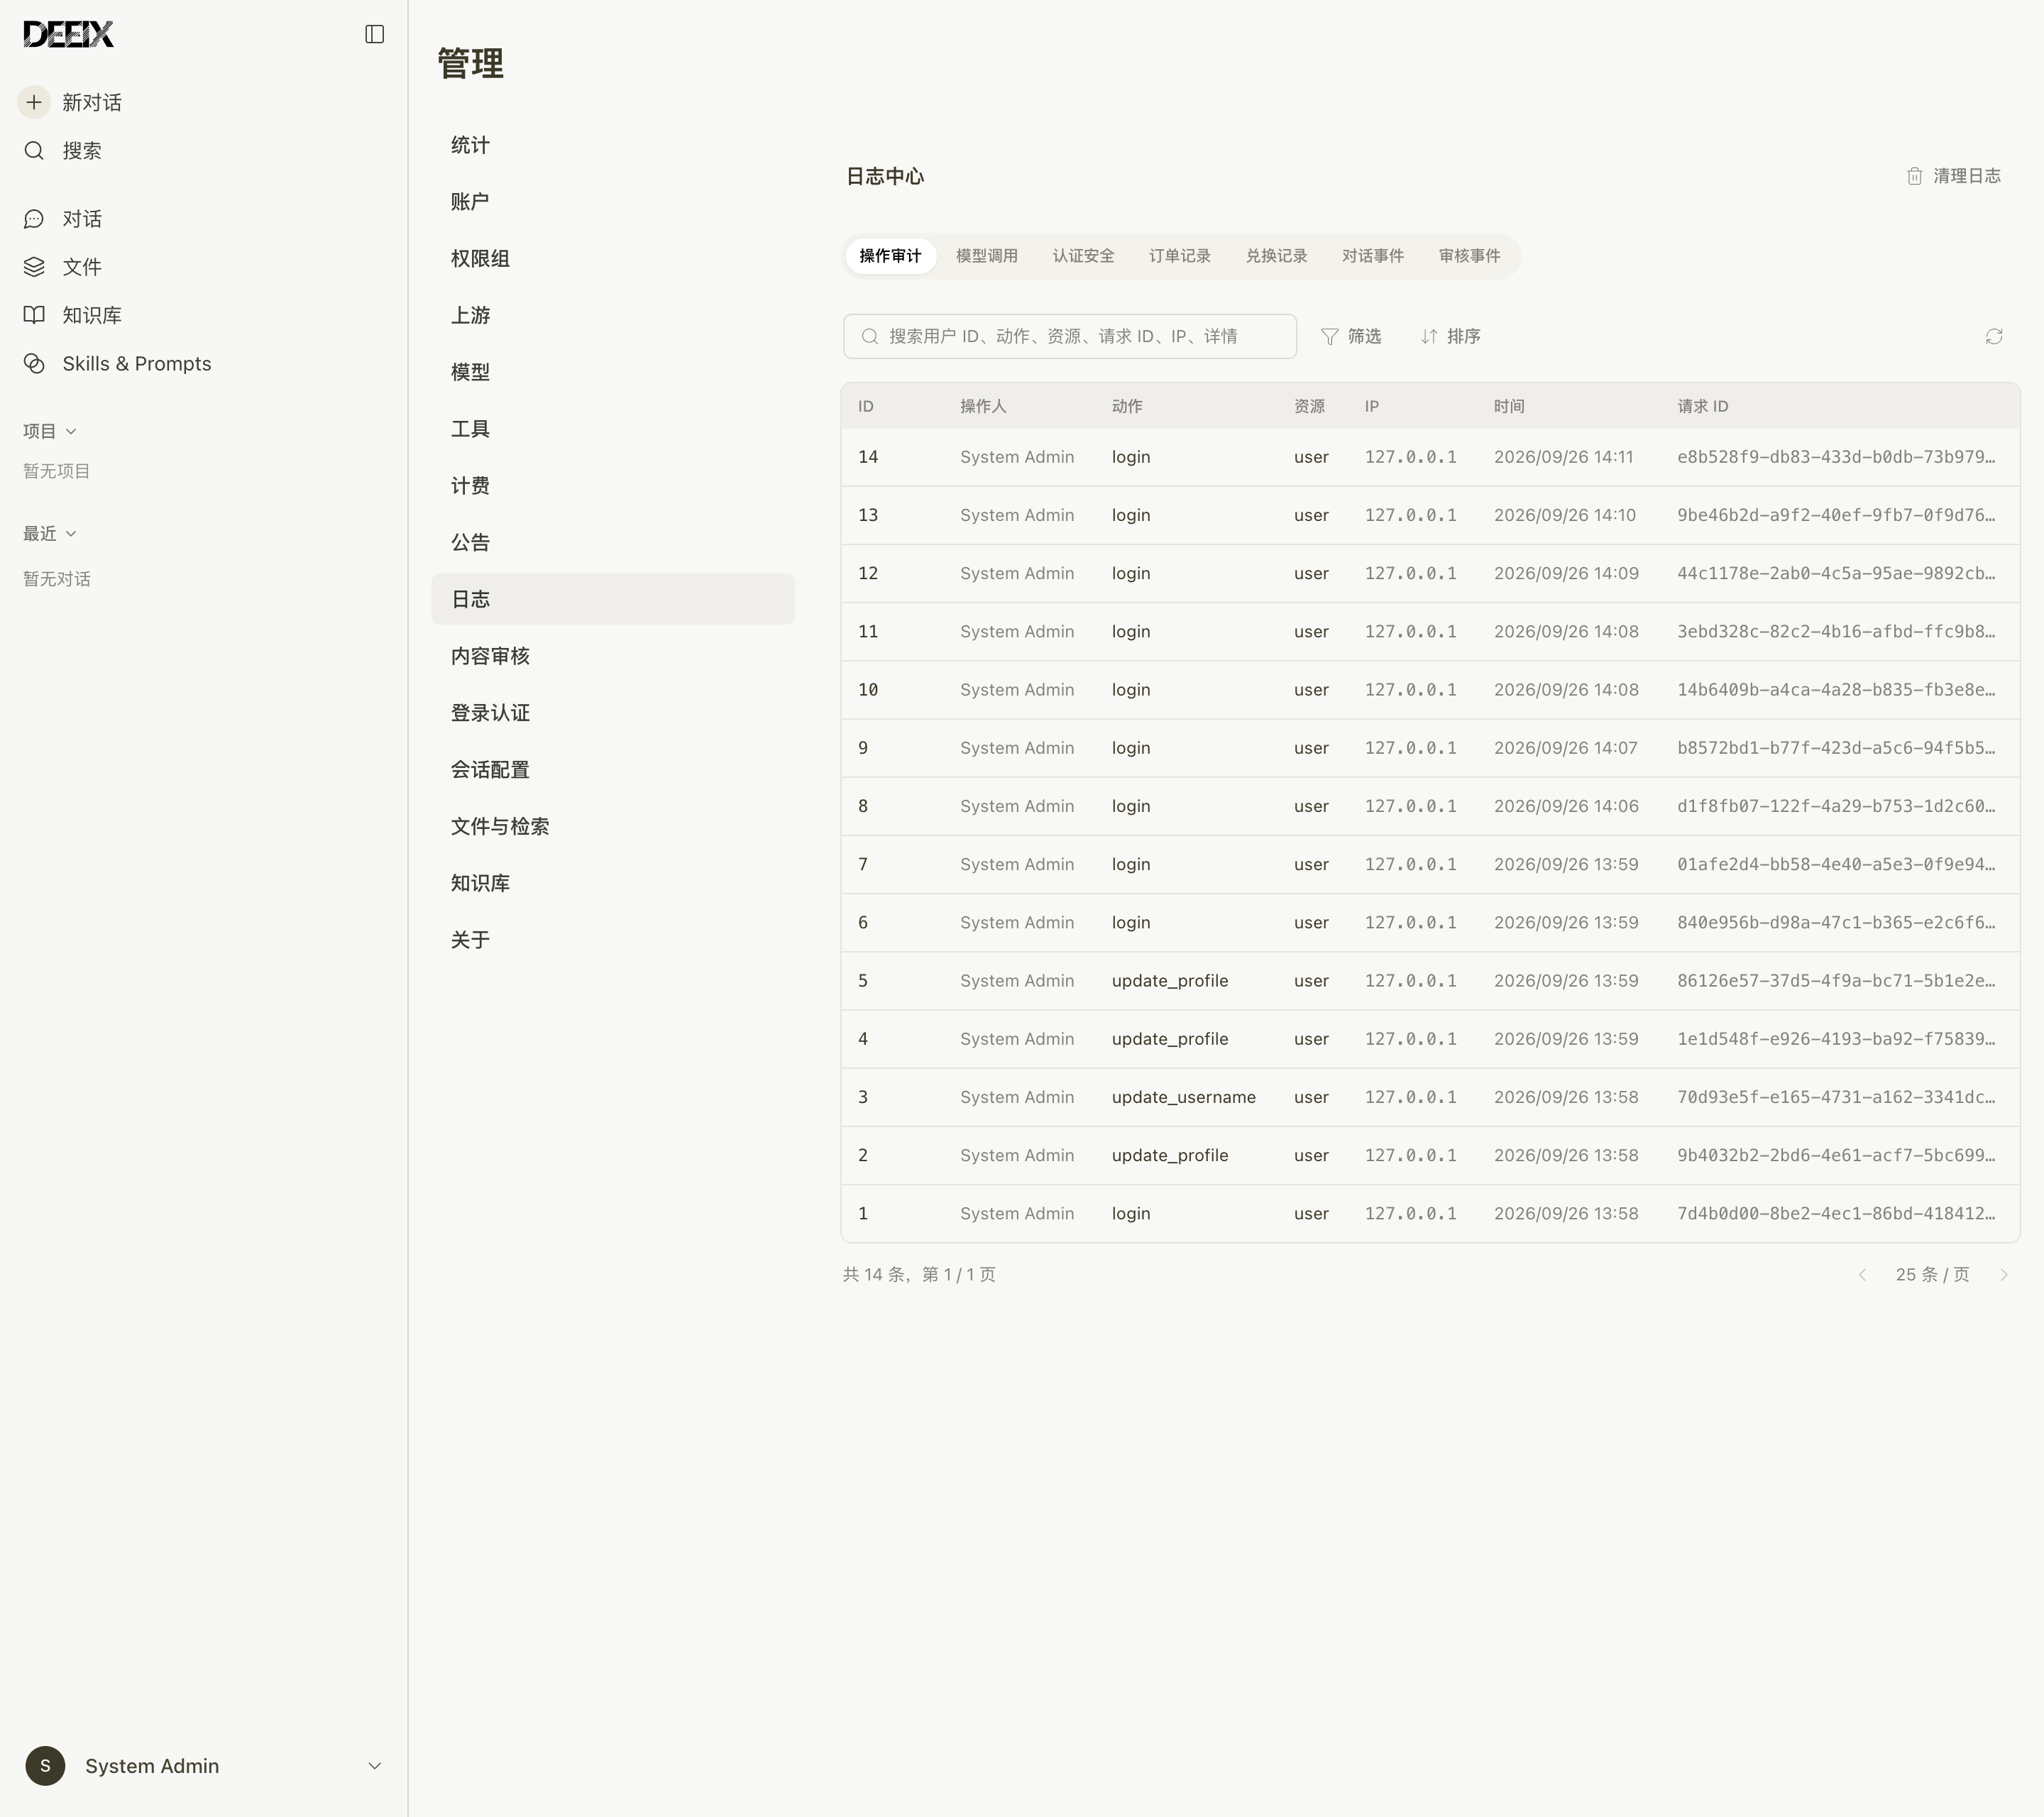Select the 操作审计 tab

(890, 256)
